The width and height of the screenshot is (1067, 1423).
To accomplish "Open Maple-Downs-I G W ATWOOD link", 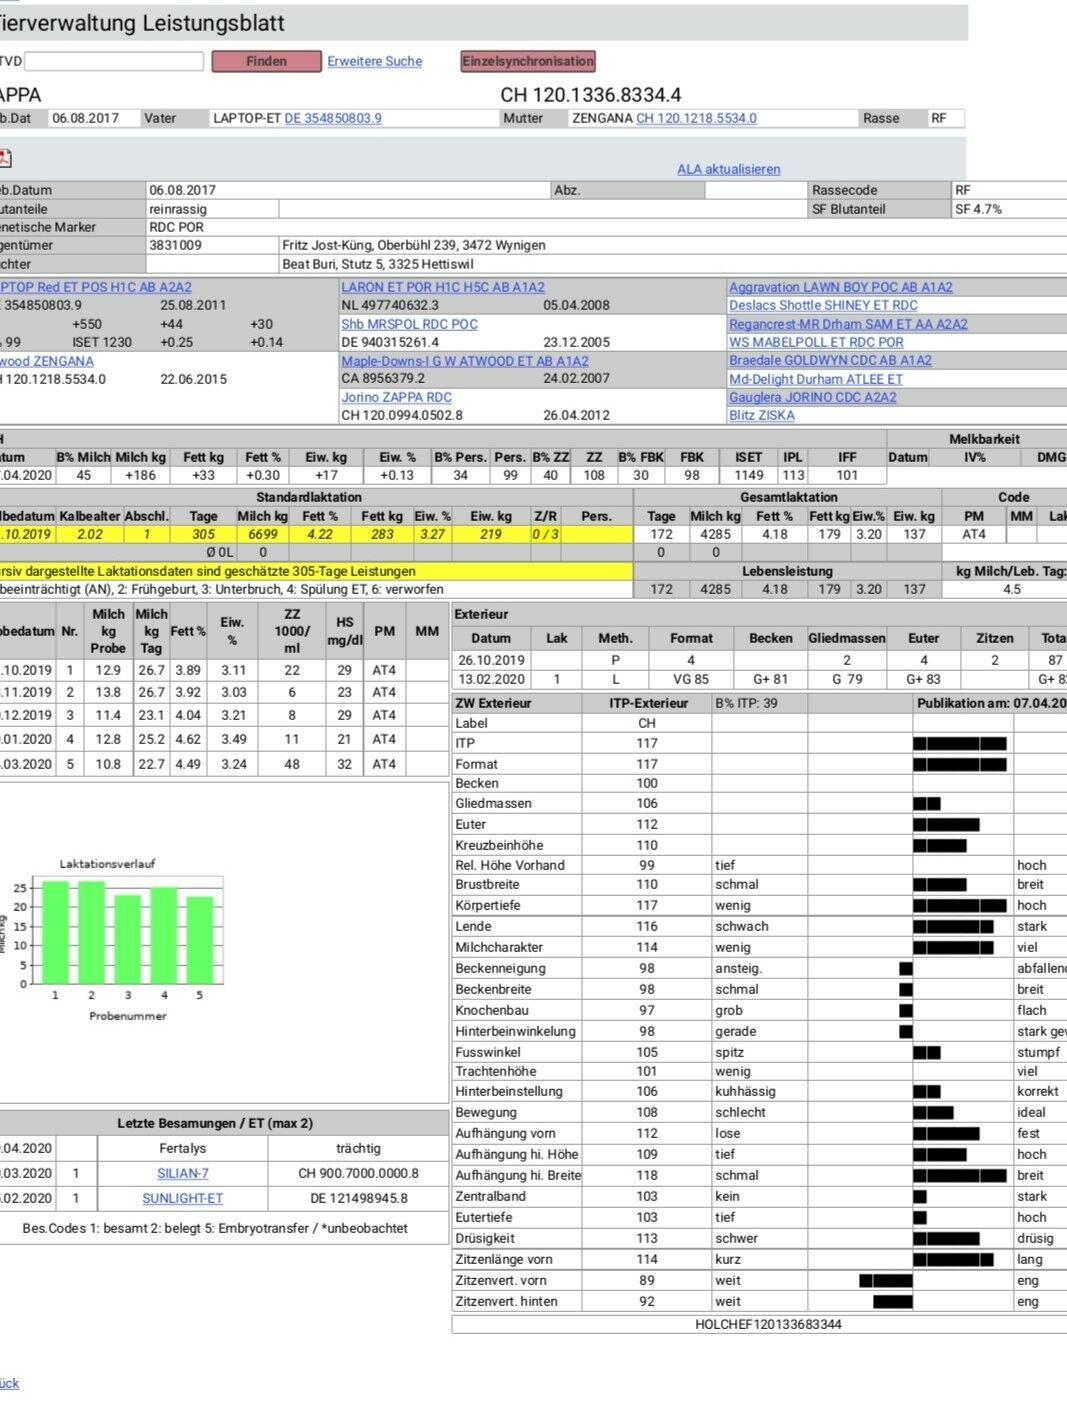I will click(464, 362).
